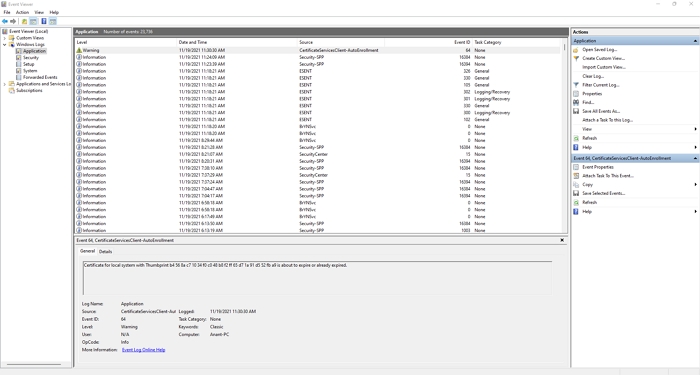Click the Refresh icon under Application actions
The height and width of the screenshot is (375, 700).
pyautogui.click(x=576, y=138)
